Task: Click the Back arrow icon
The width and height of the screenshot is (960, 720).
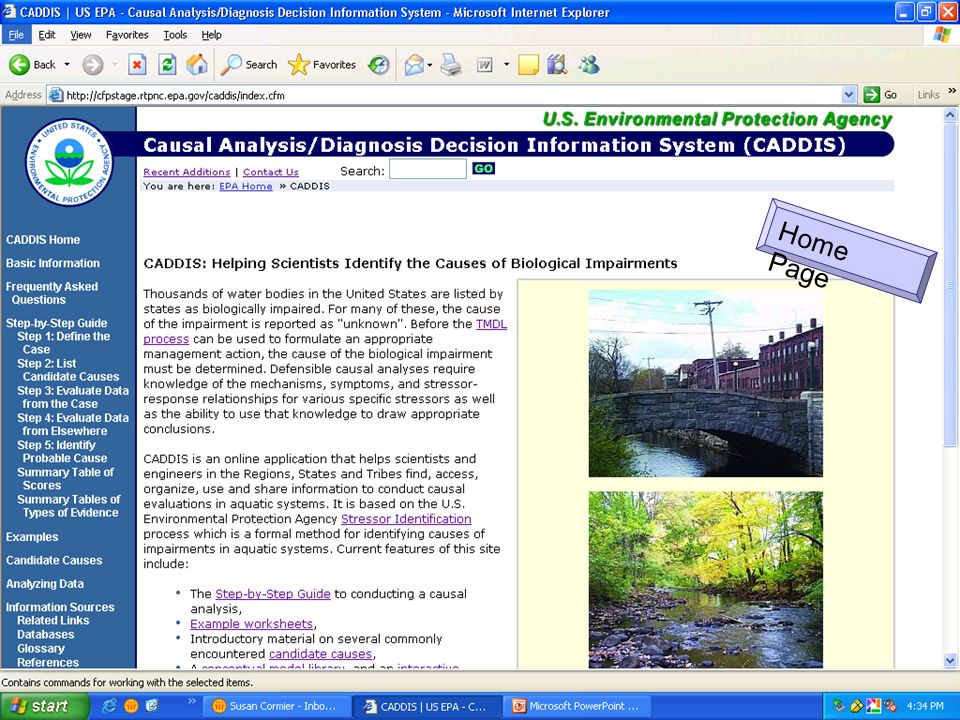Action: coord(19,64)
